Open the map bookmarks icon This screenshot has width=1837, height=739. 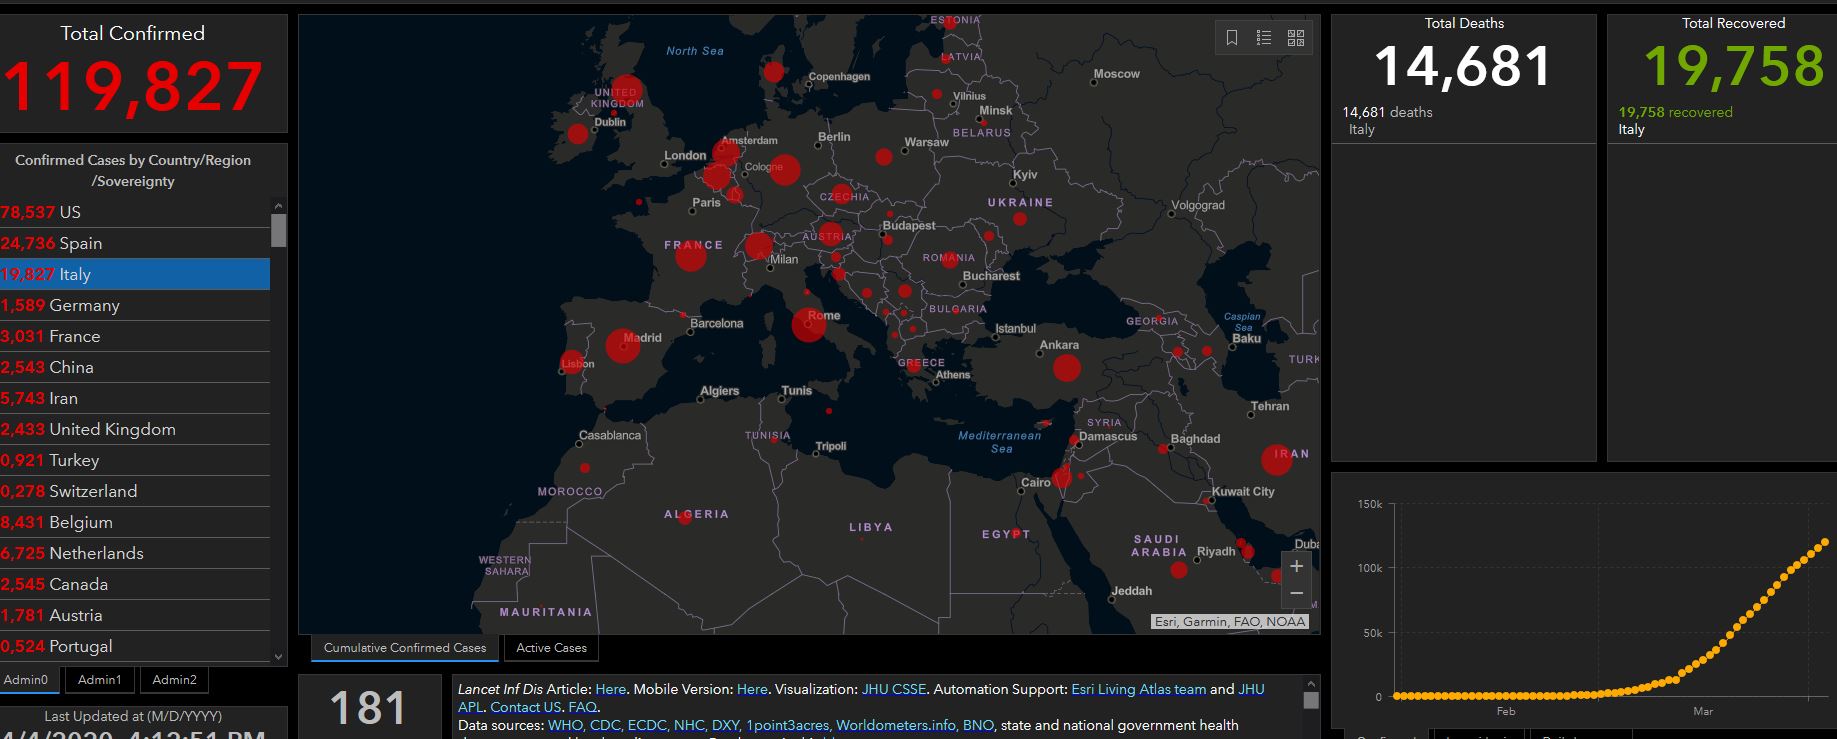tap(1232, 38)
